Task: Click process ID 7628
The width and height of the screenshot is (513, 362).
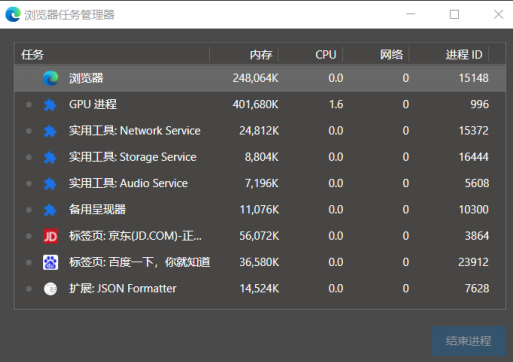Action: [x=477, y=289]
